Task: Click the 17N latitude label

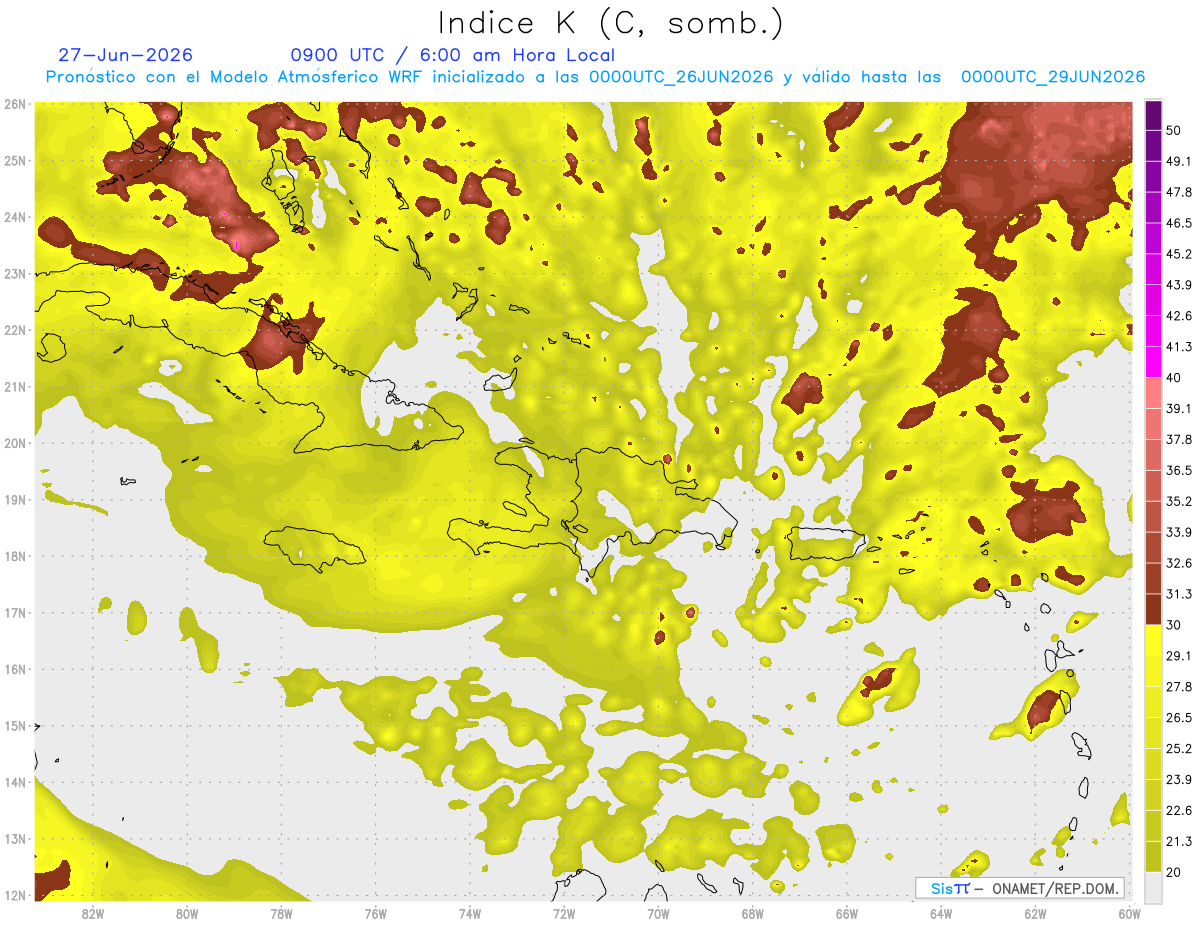Action: click(x=15, y=613)
